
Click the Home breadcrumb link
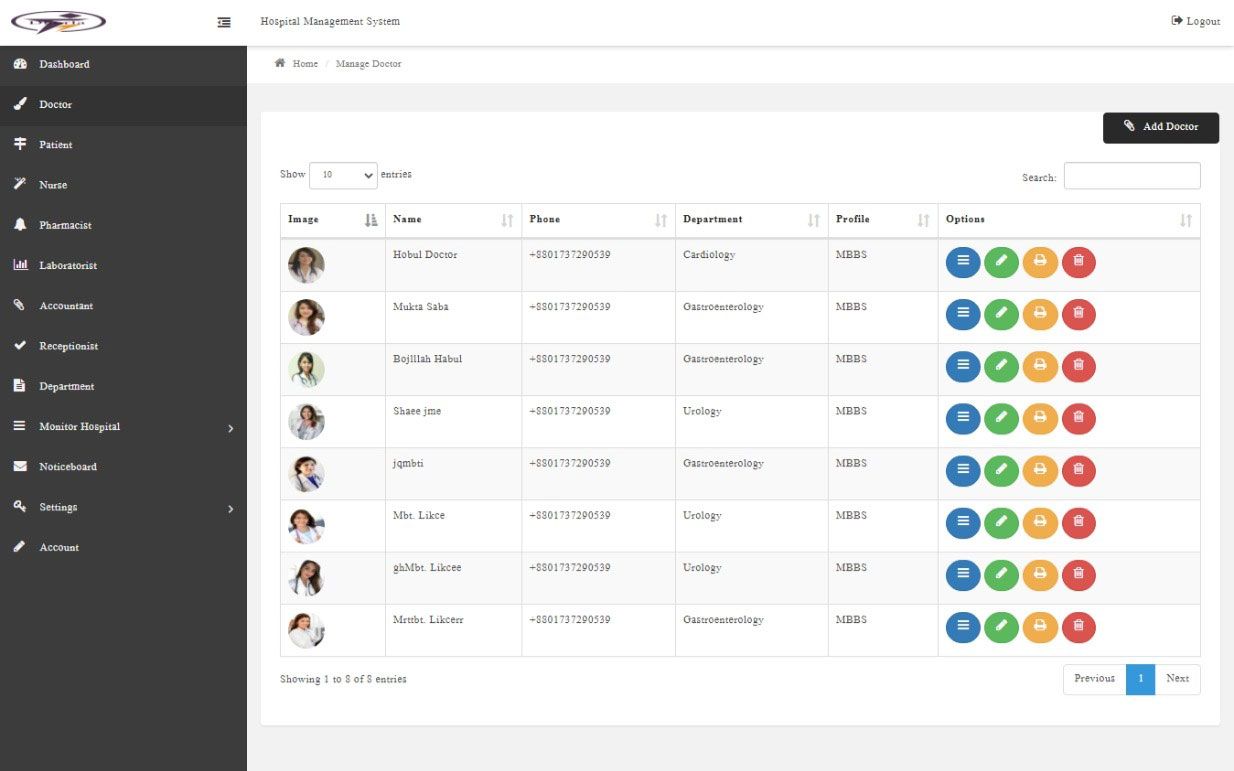[305, 64]
